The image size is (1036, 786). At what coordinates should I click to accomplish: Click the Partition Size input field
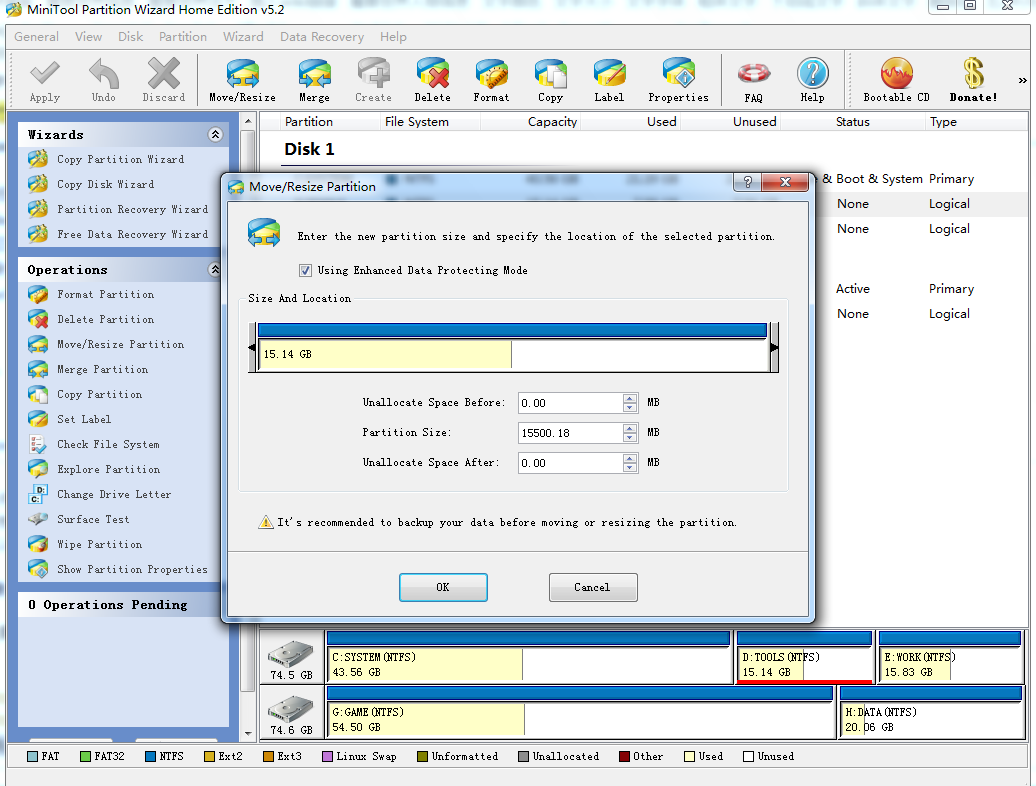click(570, 433)
